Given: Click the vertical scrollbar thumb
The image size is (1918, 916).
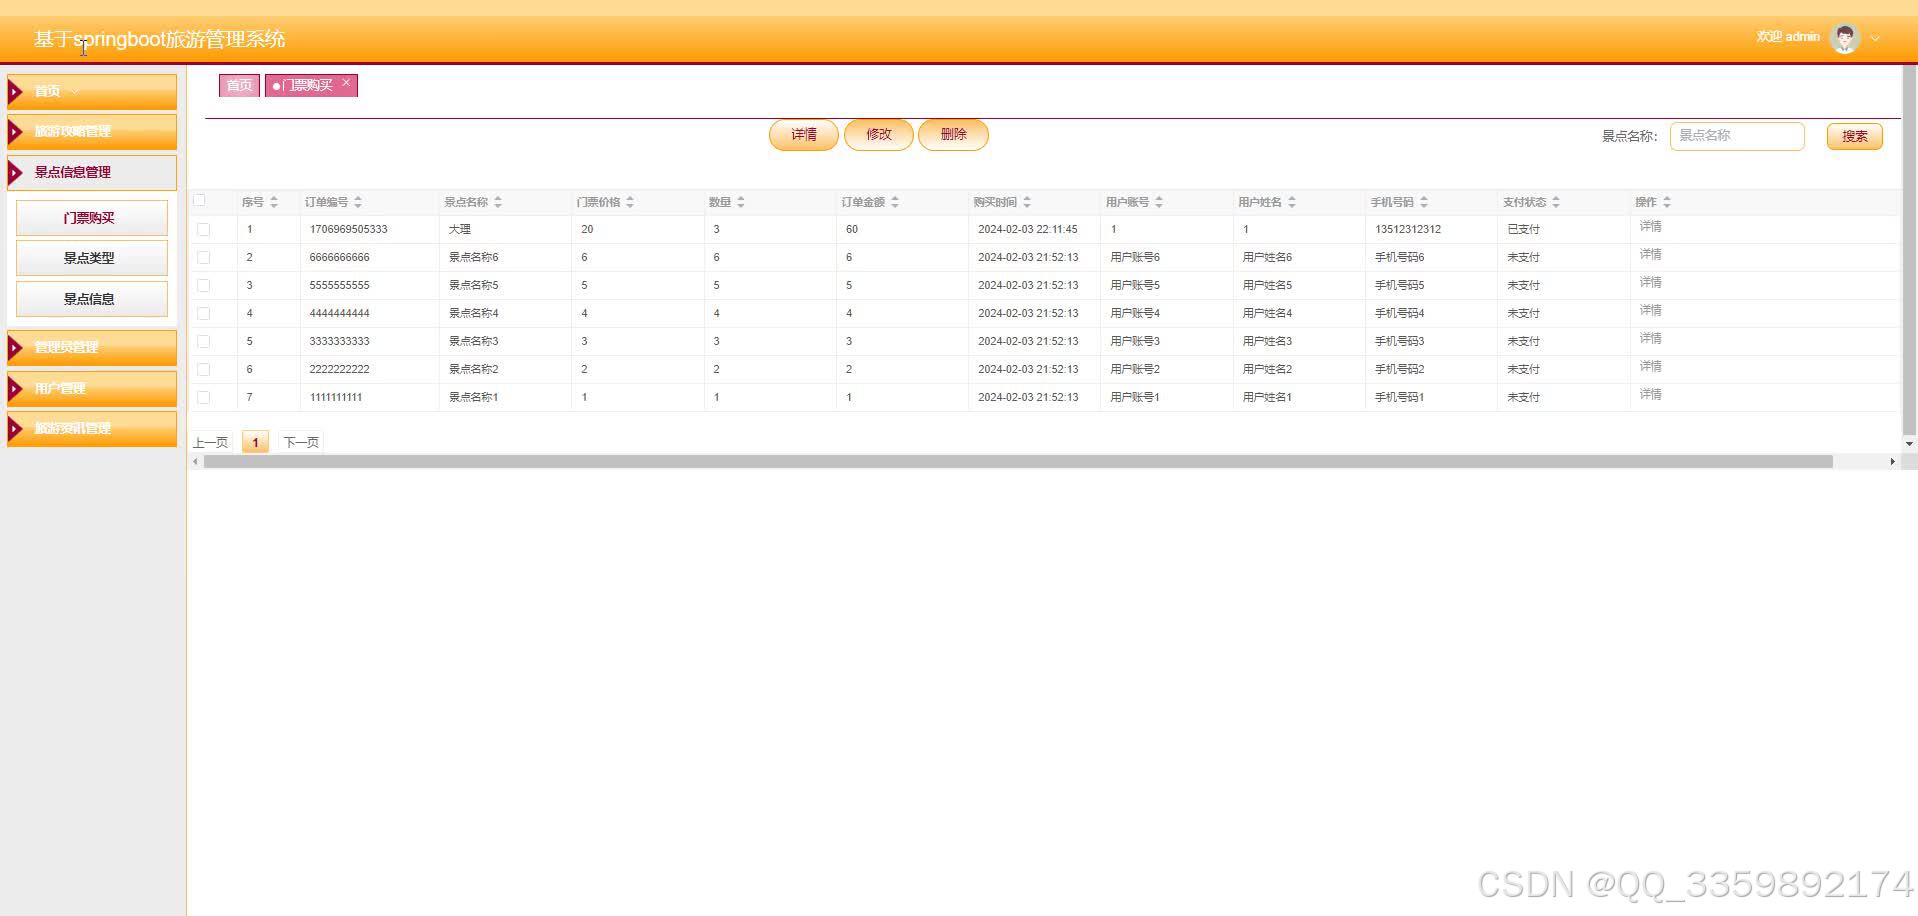Looking at the screenshot, I should (x=1910, y=250).
